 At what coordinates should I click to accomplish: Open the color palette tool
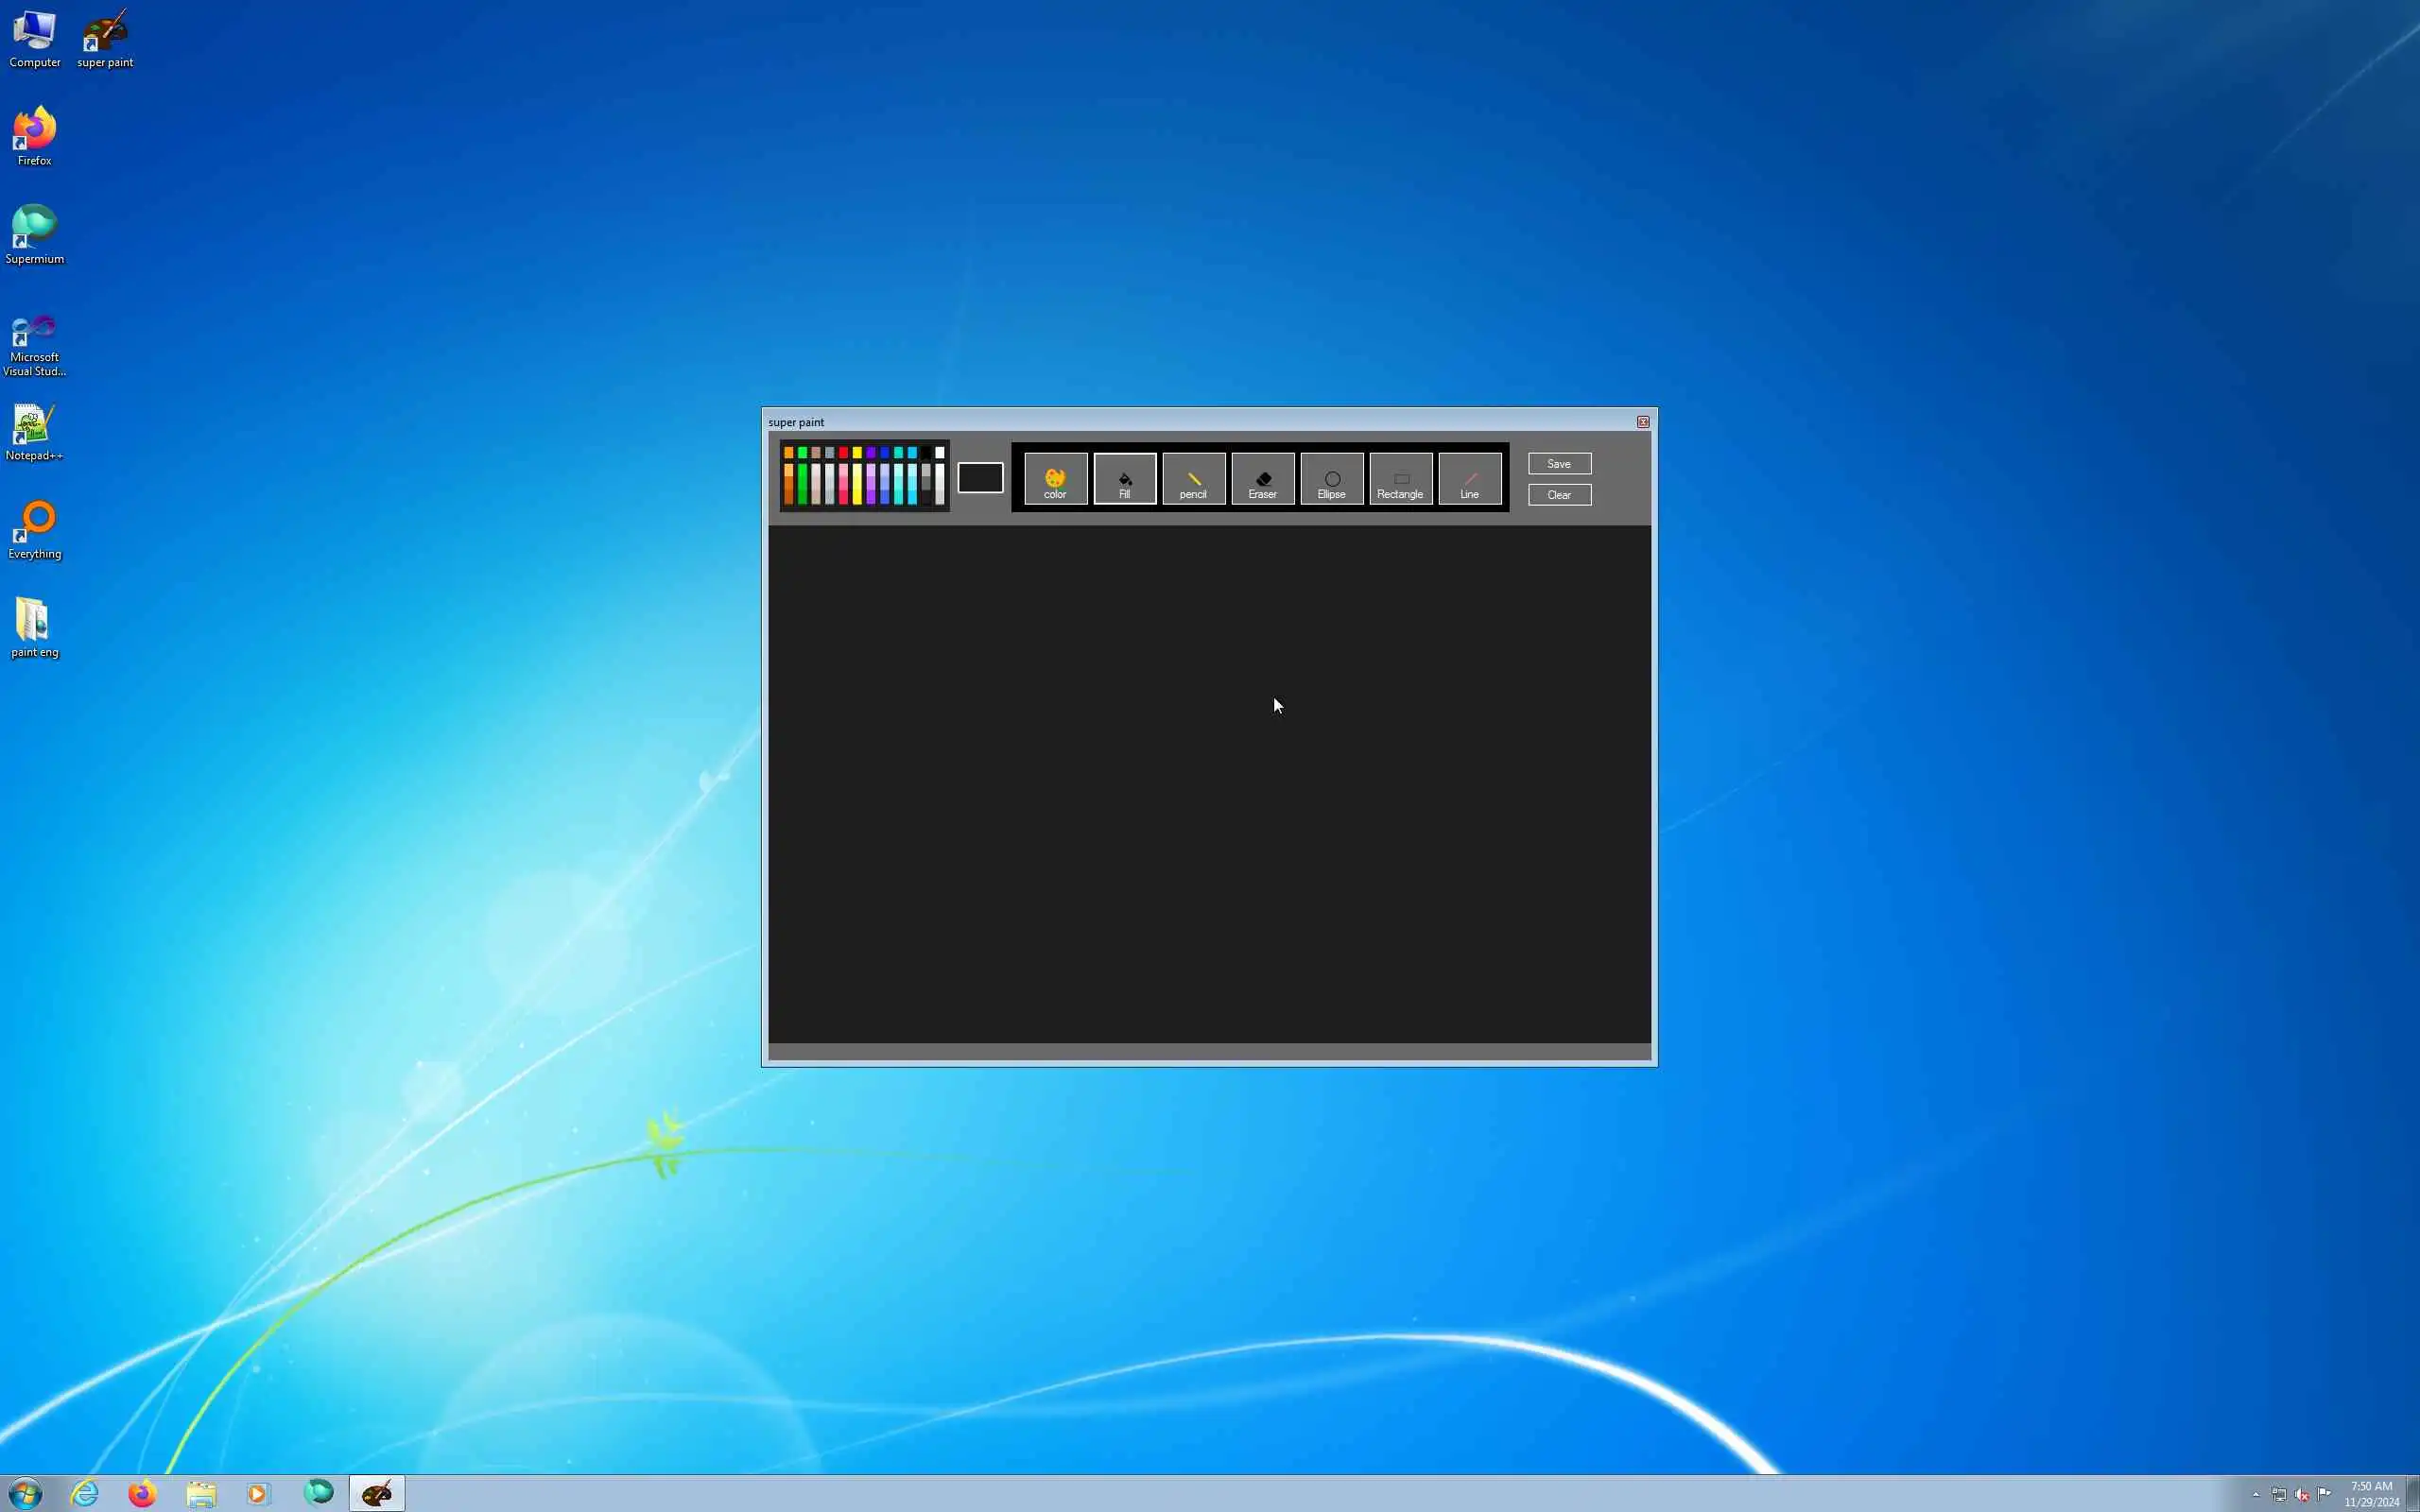click(1055, 479)
